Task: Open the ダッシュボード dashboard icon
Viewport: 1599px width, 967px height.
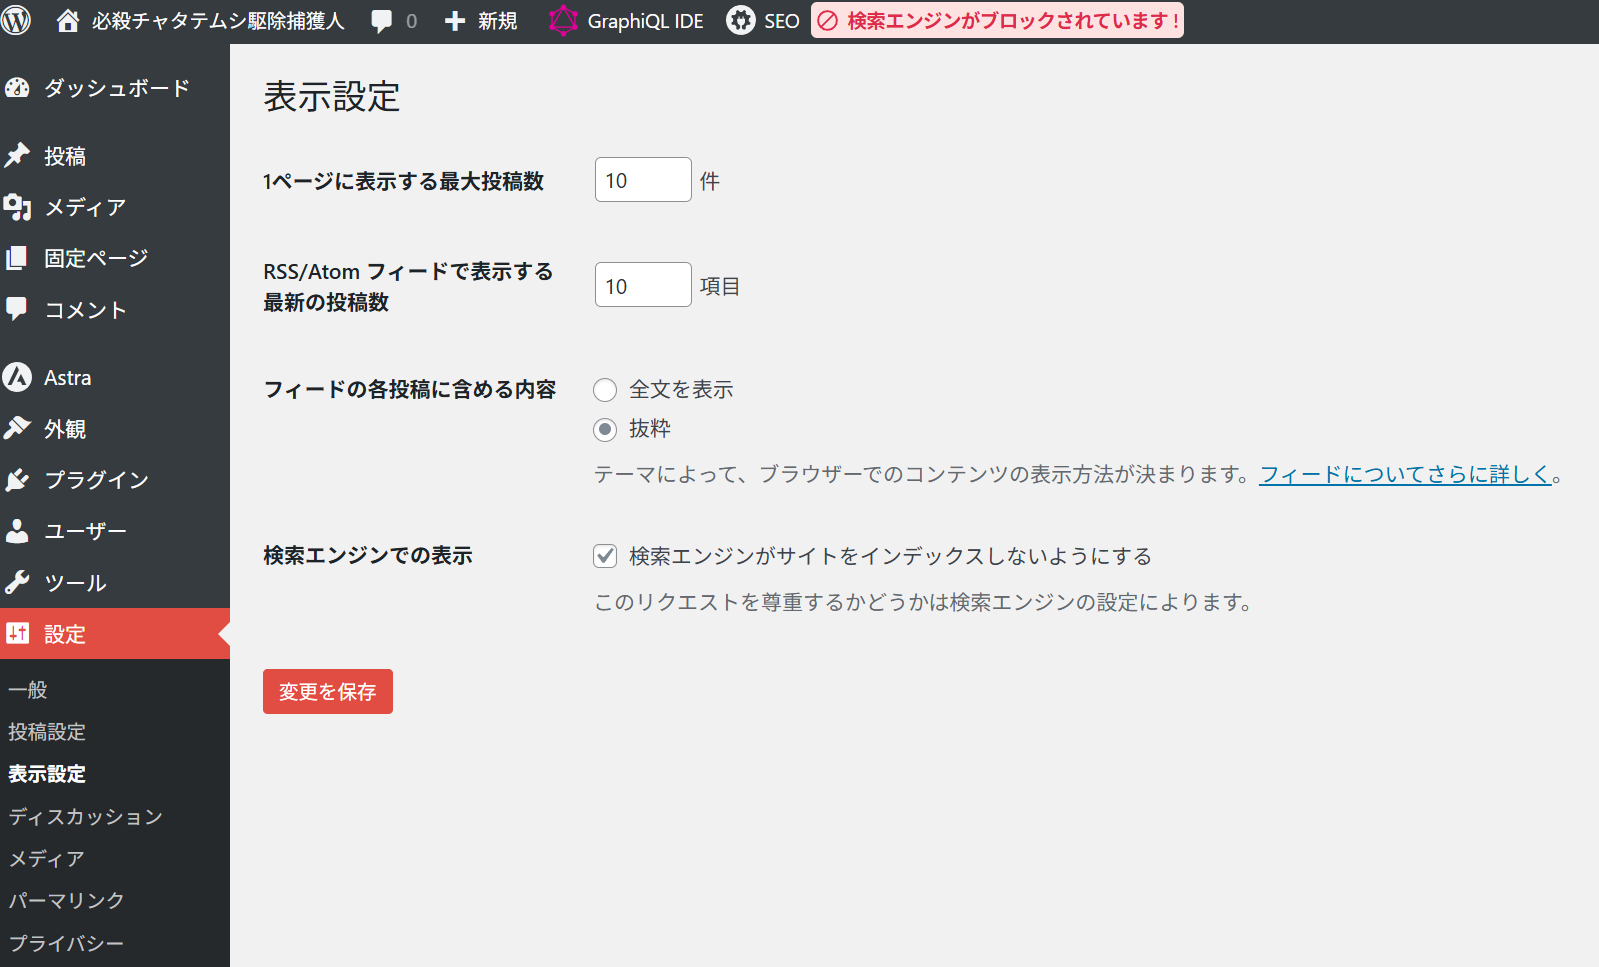Action: tap(18, 88)
